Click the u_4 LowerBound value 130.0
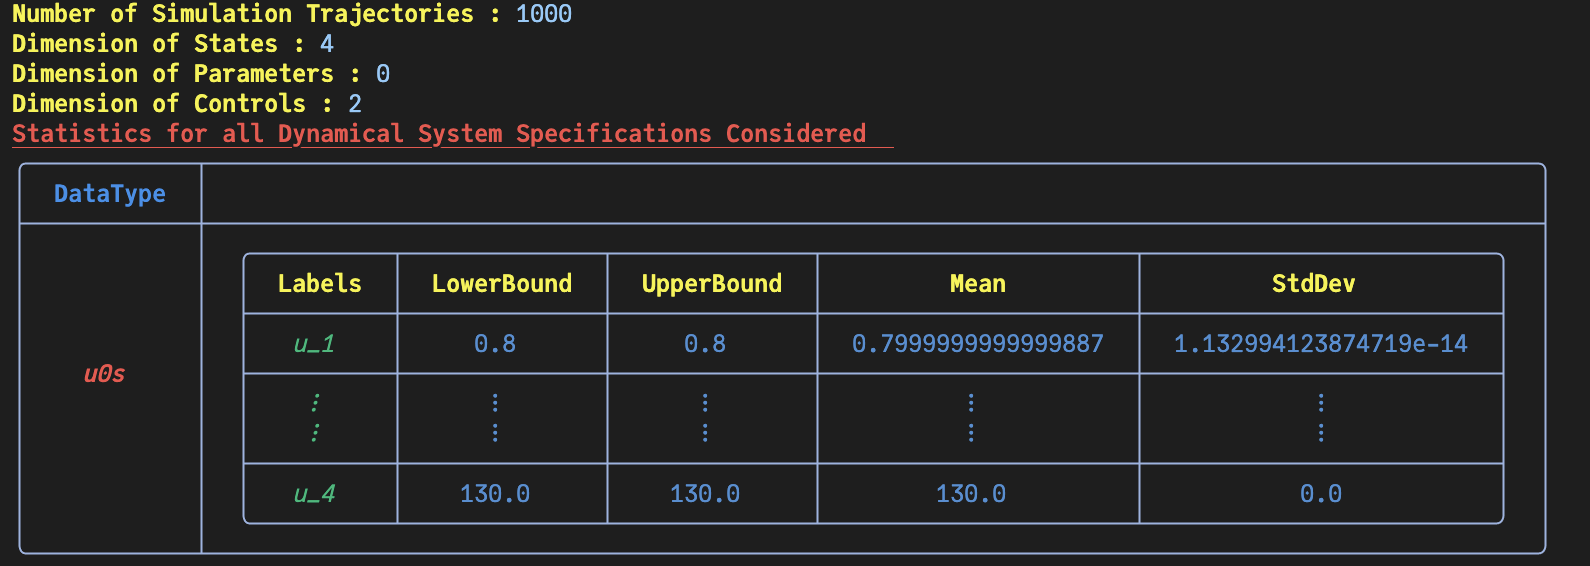This screenshot has width=1590, height=566. point(495,494)
